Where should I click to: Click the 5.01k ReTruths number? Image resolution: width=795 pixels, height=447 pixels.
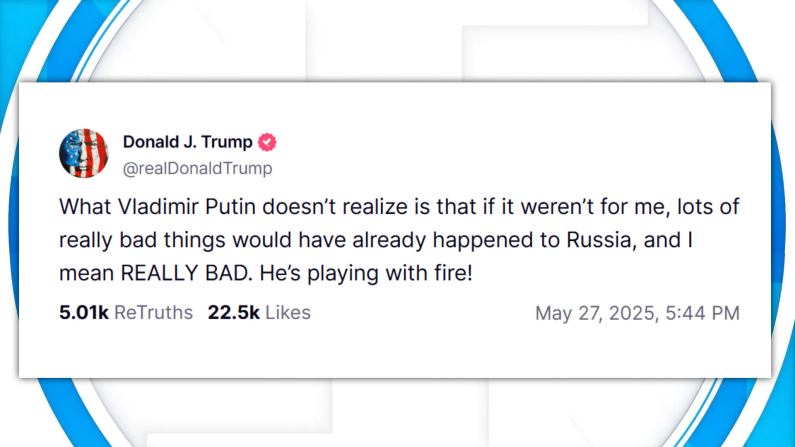[x=85, y=313]
